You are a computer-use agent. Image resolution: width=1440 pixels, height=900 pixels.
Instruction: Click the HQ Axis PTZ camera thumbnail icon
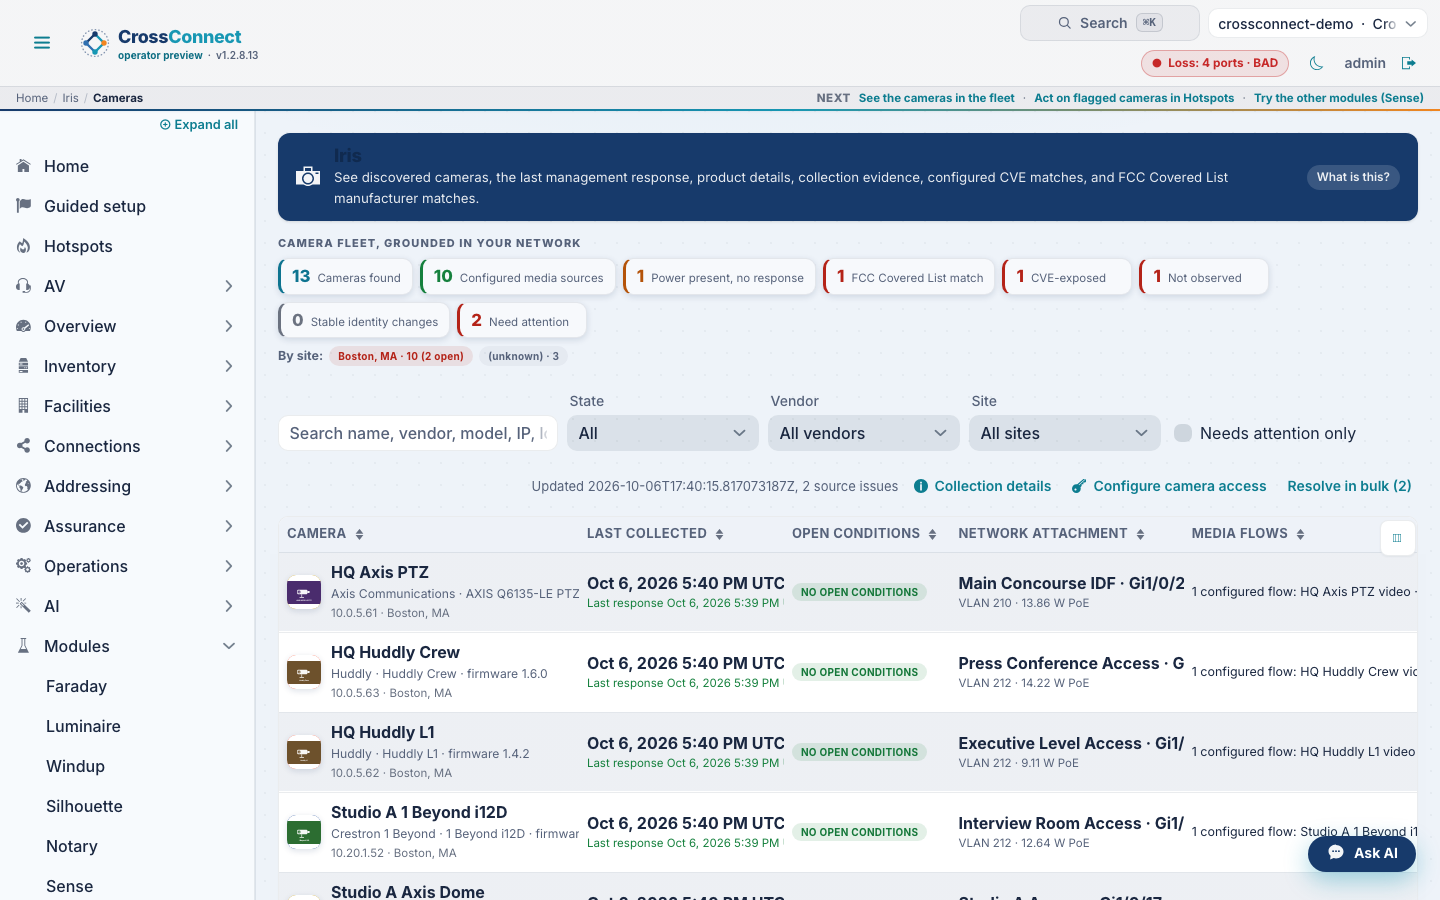304,592
